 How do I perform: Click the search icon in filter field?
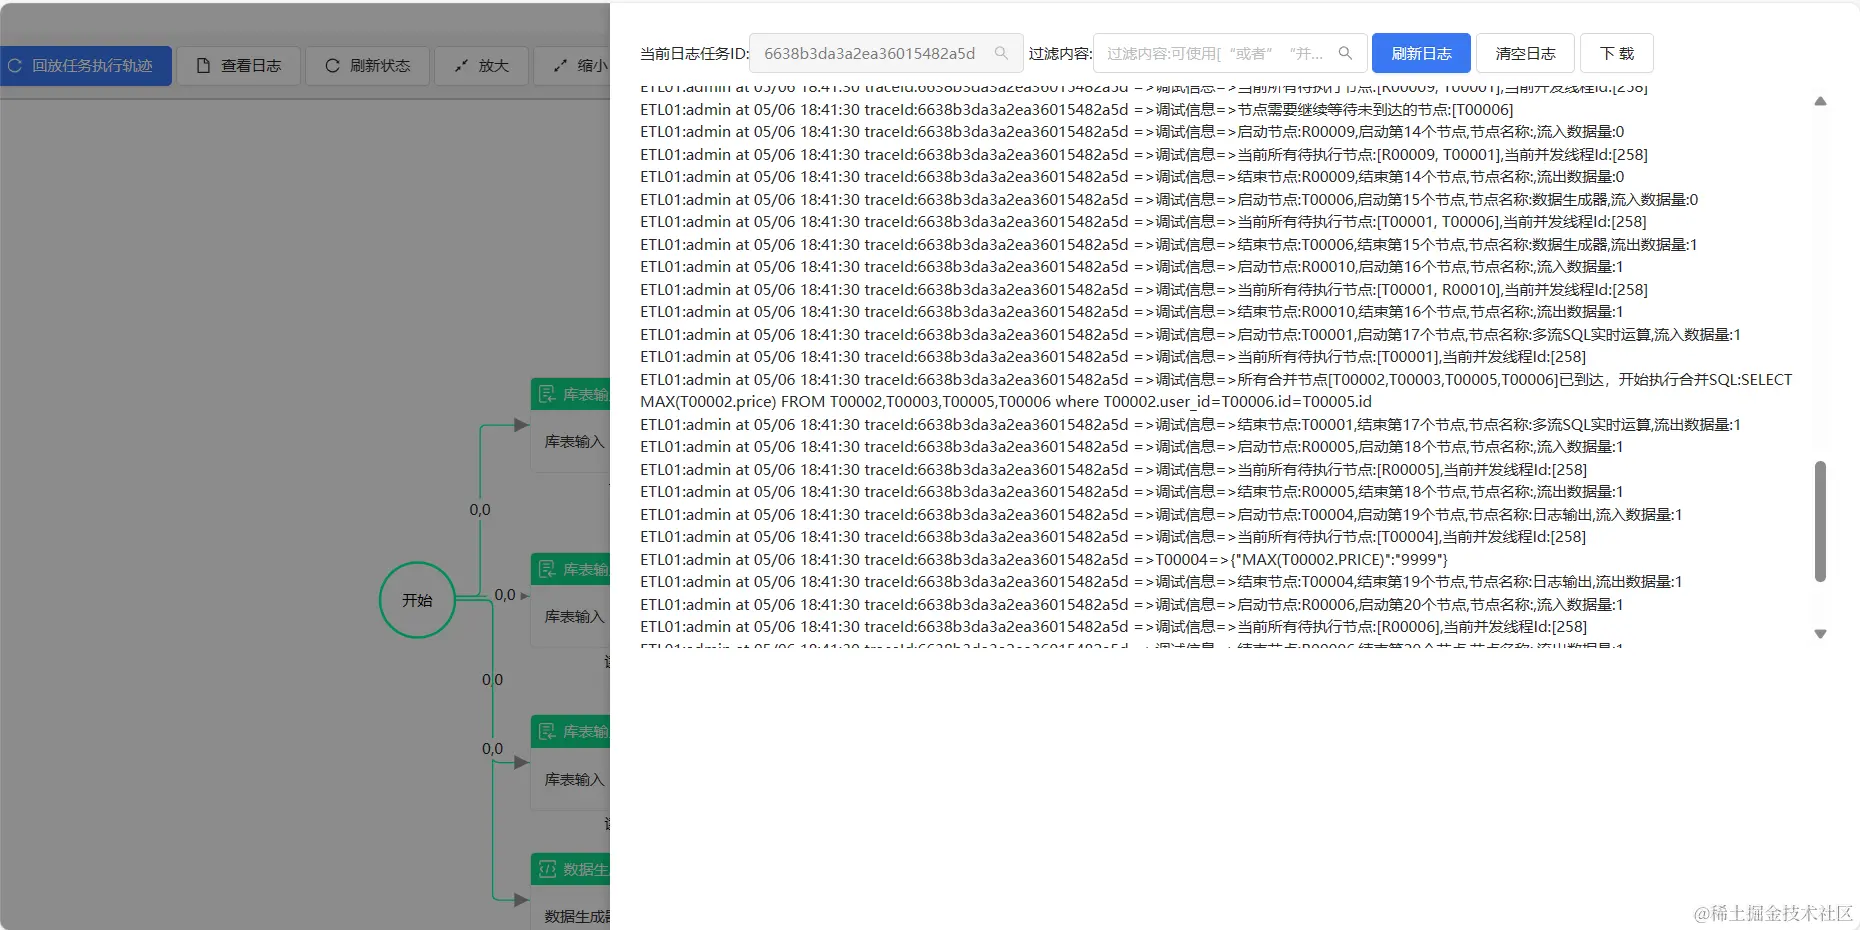tap(1345, 53)
